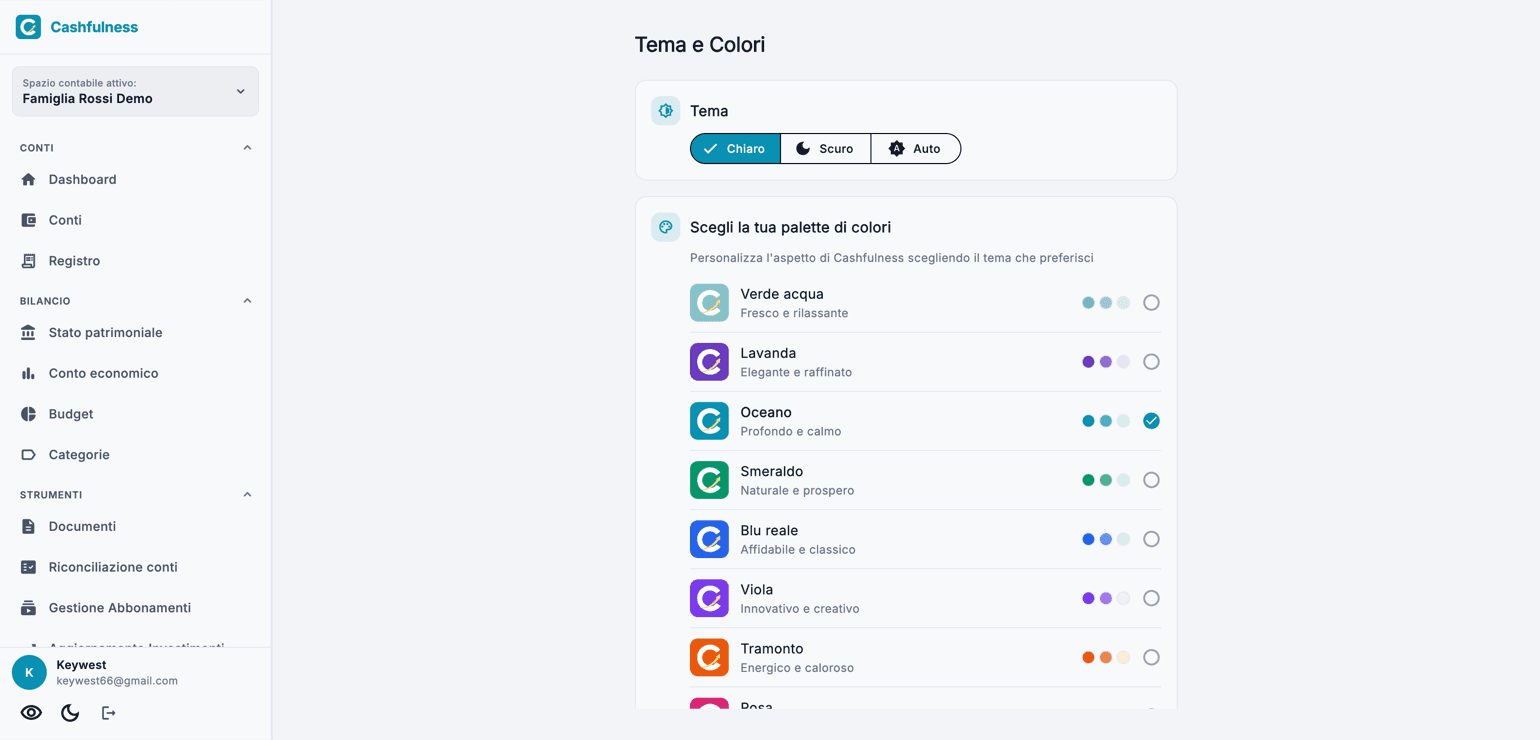Screen dimensions: 1540x740
Task: Select the Smeraldo radio button
Action: (x=1151, y=480)
